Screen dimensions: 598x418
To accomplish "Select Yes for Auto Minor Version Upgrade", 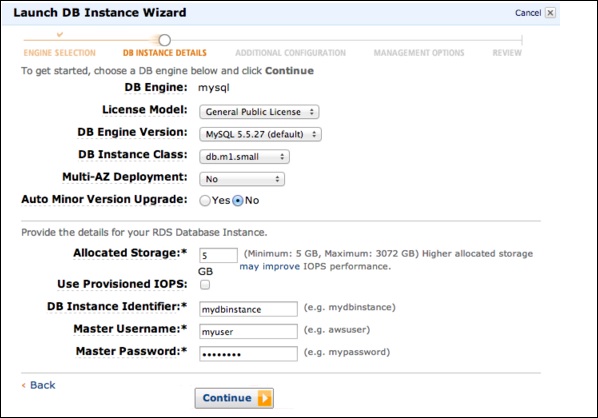I will click(x=205, y=201).
